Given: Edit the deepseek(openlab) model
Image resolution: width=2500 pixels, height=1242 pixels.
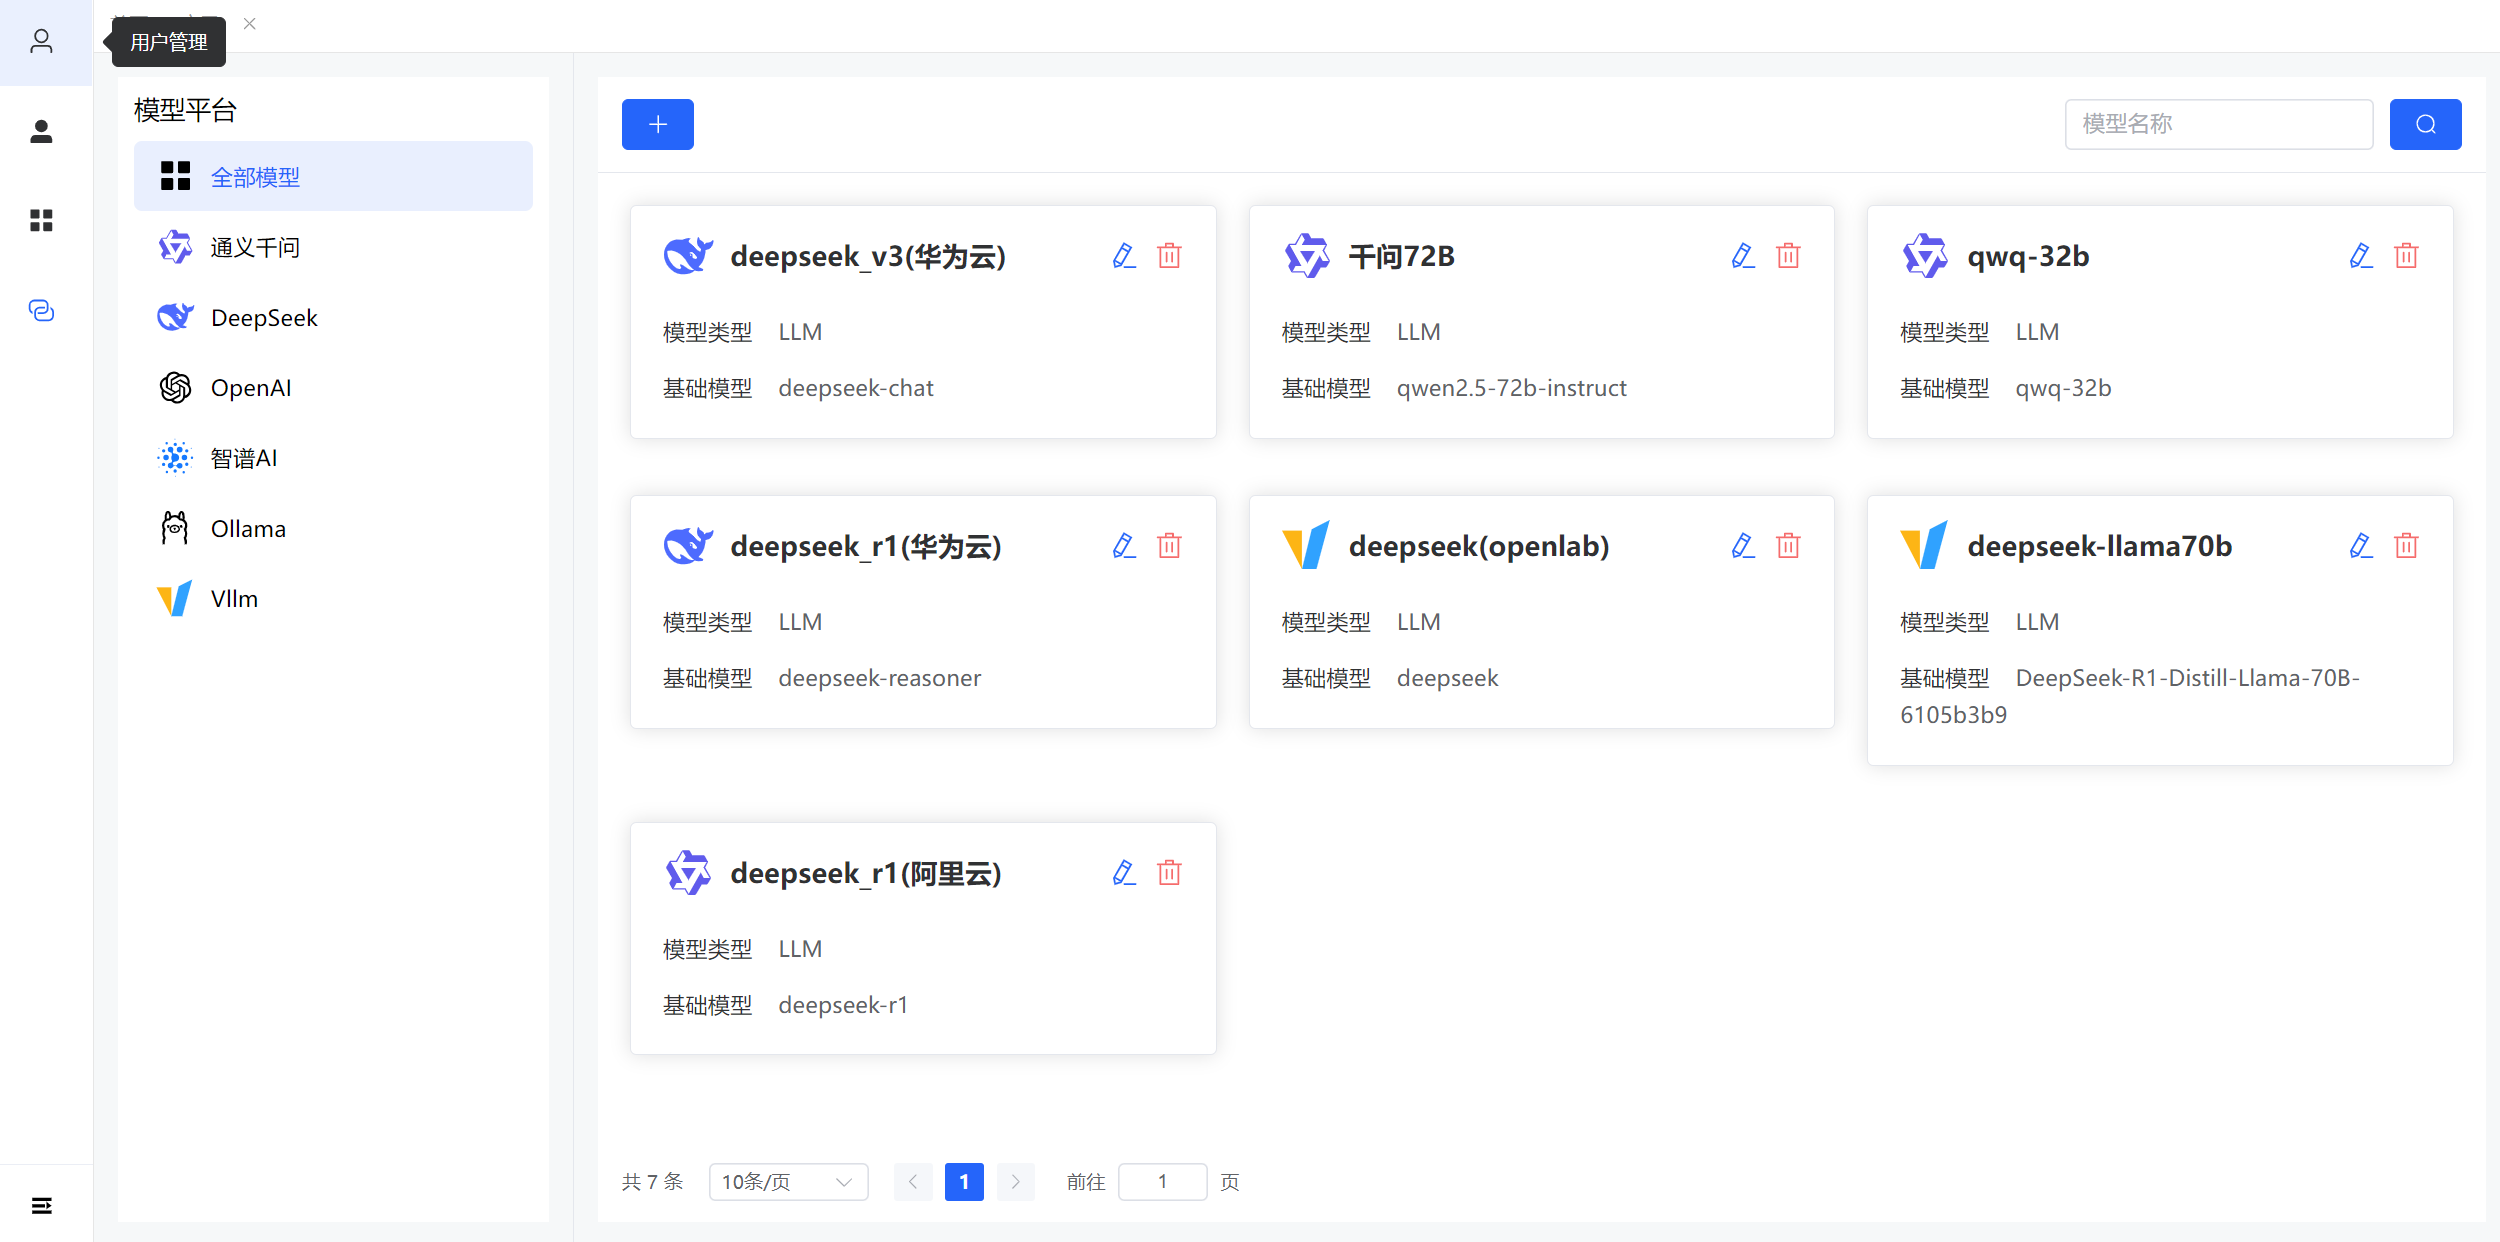Looking at the screenshot, I should (1743, 546).
